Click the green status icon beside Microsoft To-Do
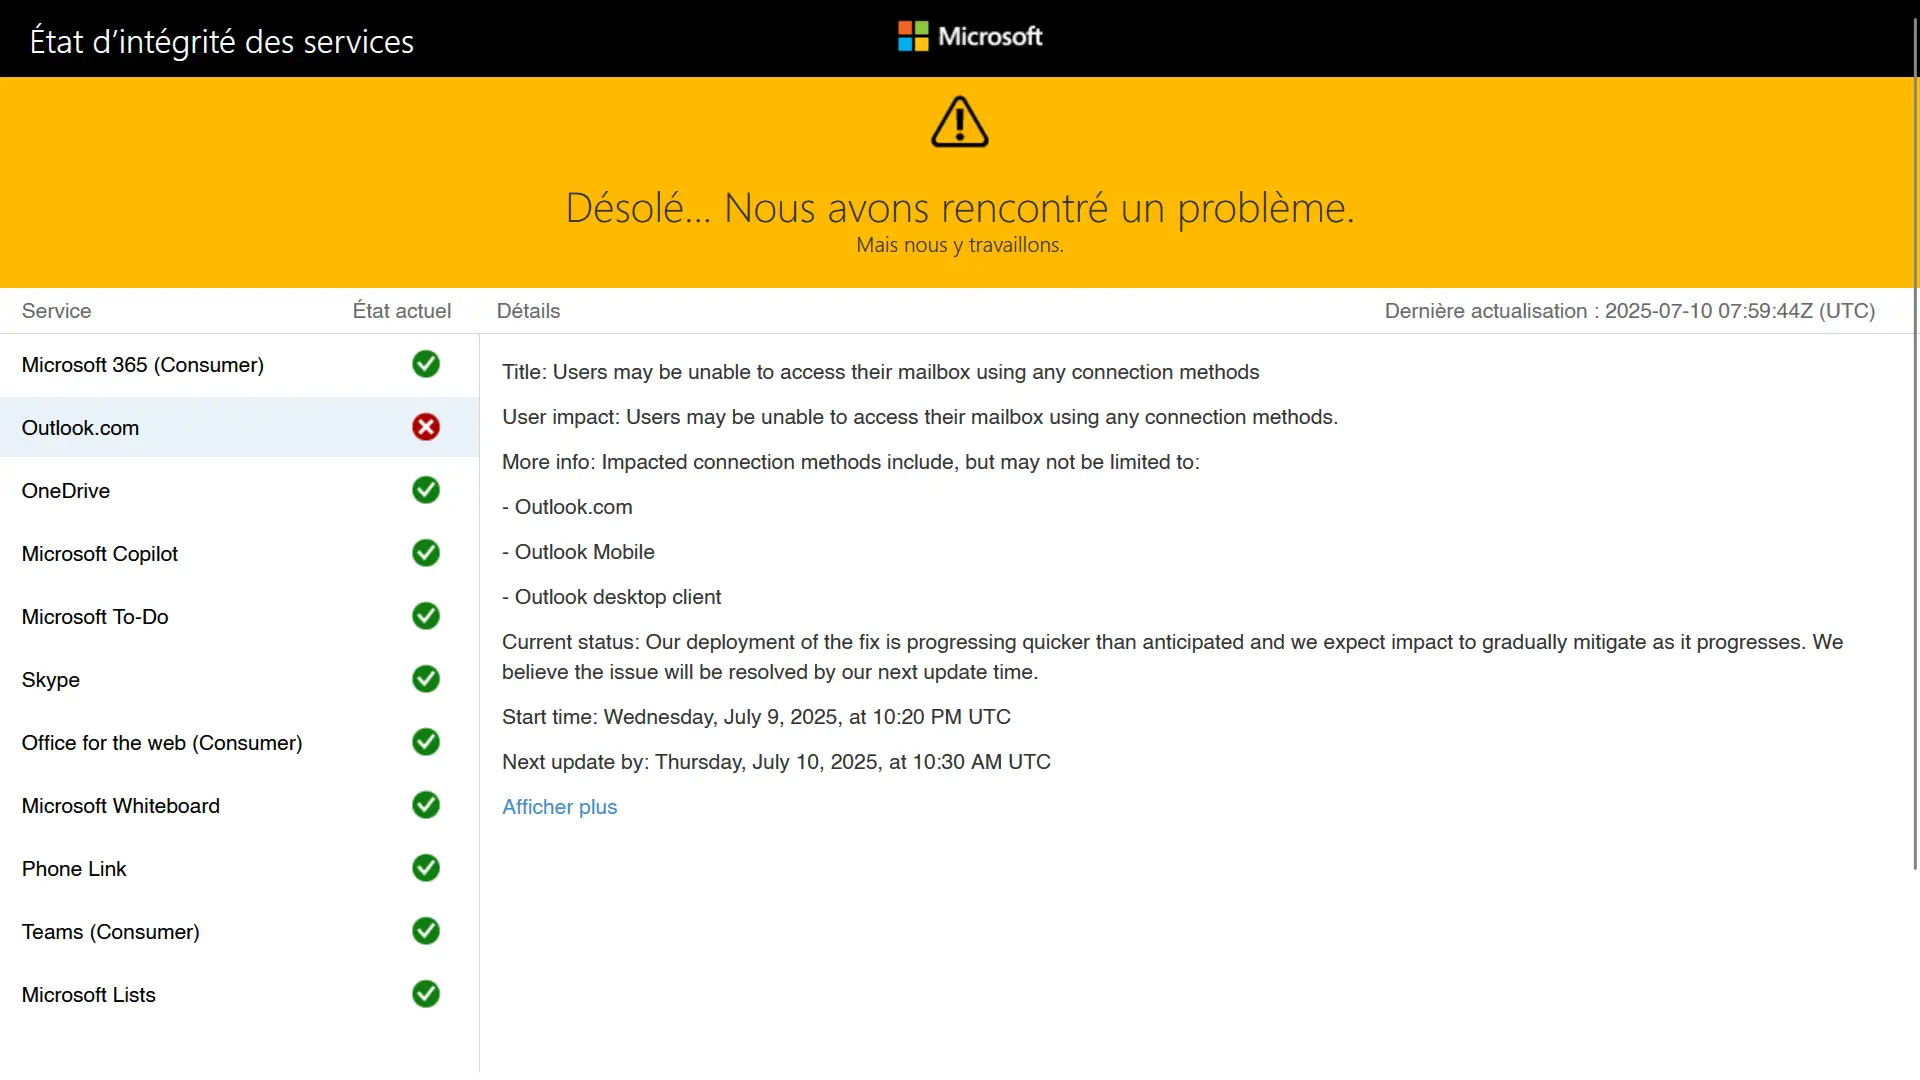This screenshot has width=1920, height=1080. point(426,616)
